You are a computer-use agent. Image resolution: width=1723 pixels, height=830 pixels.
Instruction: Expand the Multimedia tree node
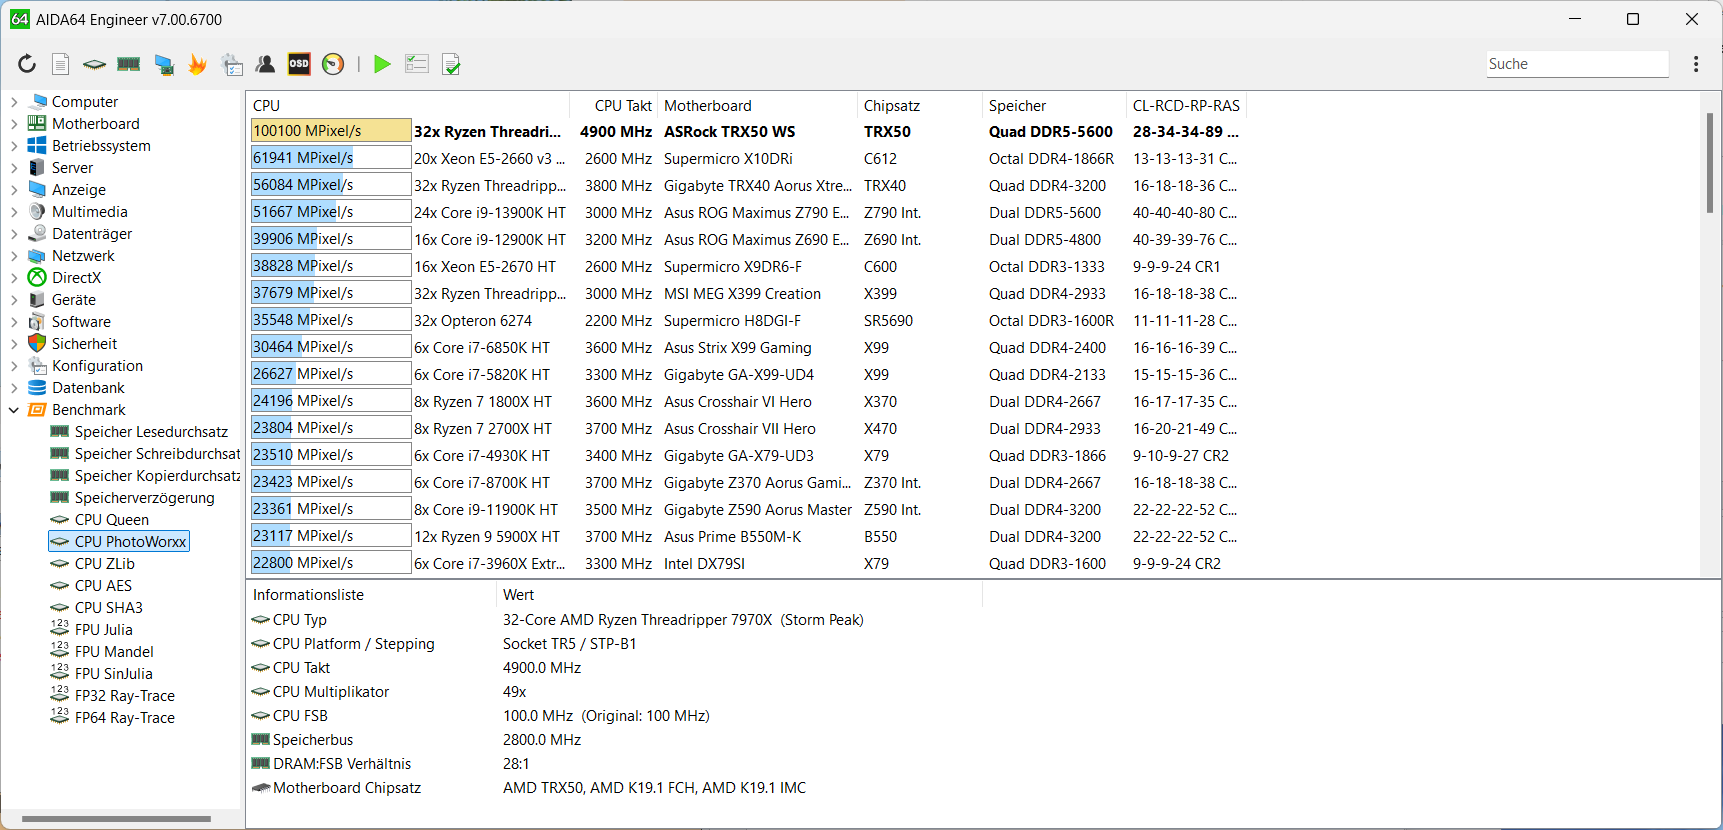pyautogui.click(x=14, y=212)
